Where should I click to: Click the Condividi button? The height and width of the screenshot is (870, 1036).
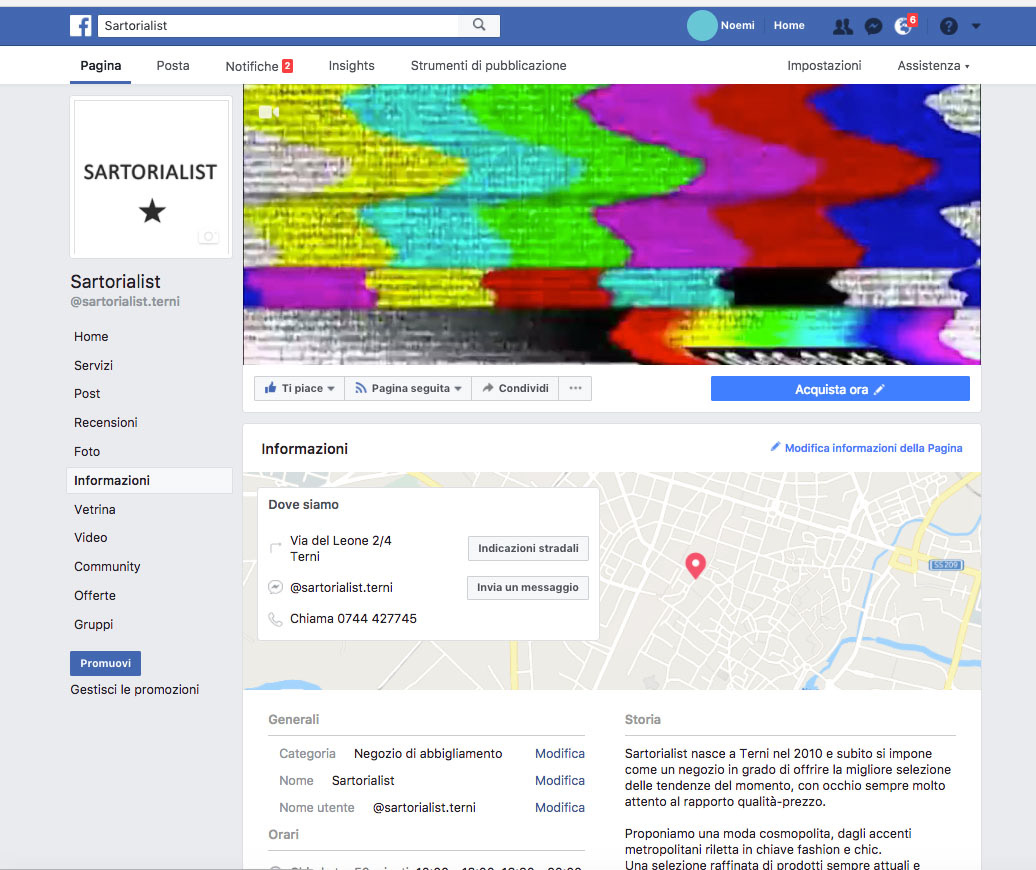(x=515, y=388)
